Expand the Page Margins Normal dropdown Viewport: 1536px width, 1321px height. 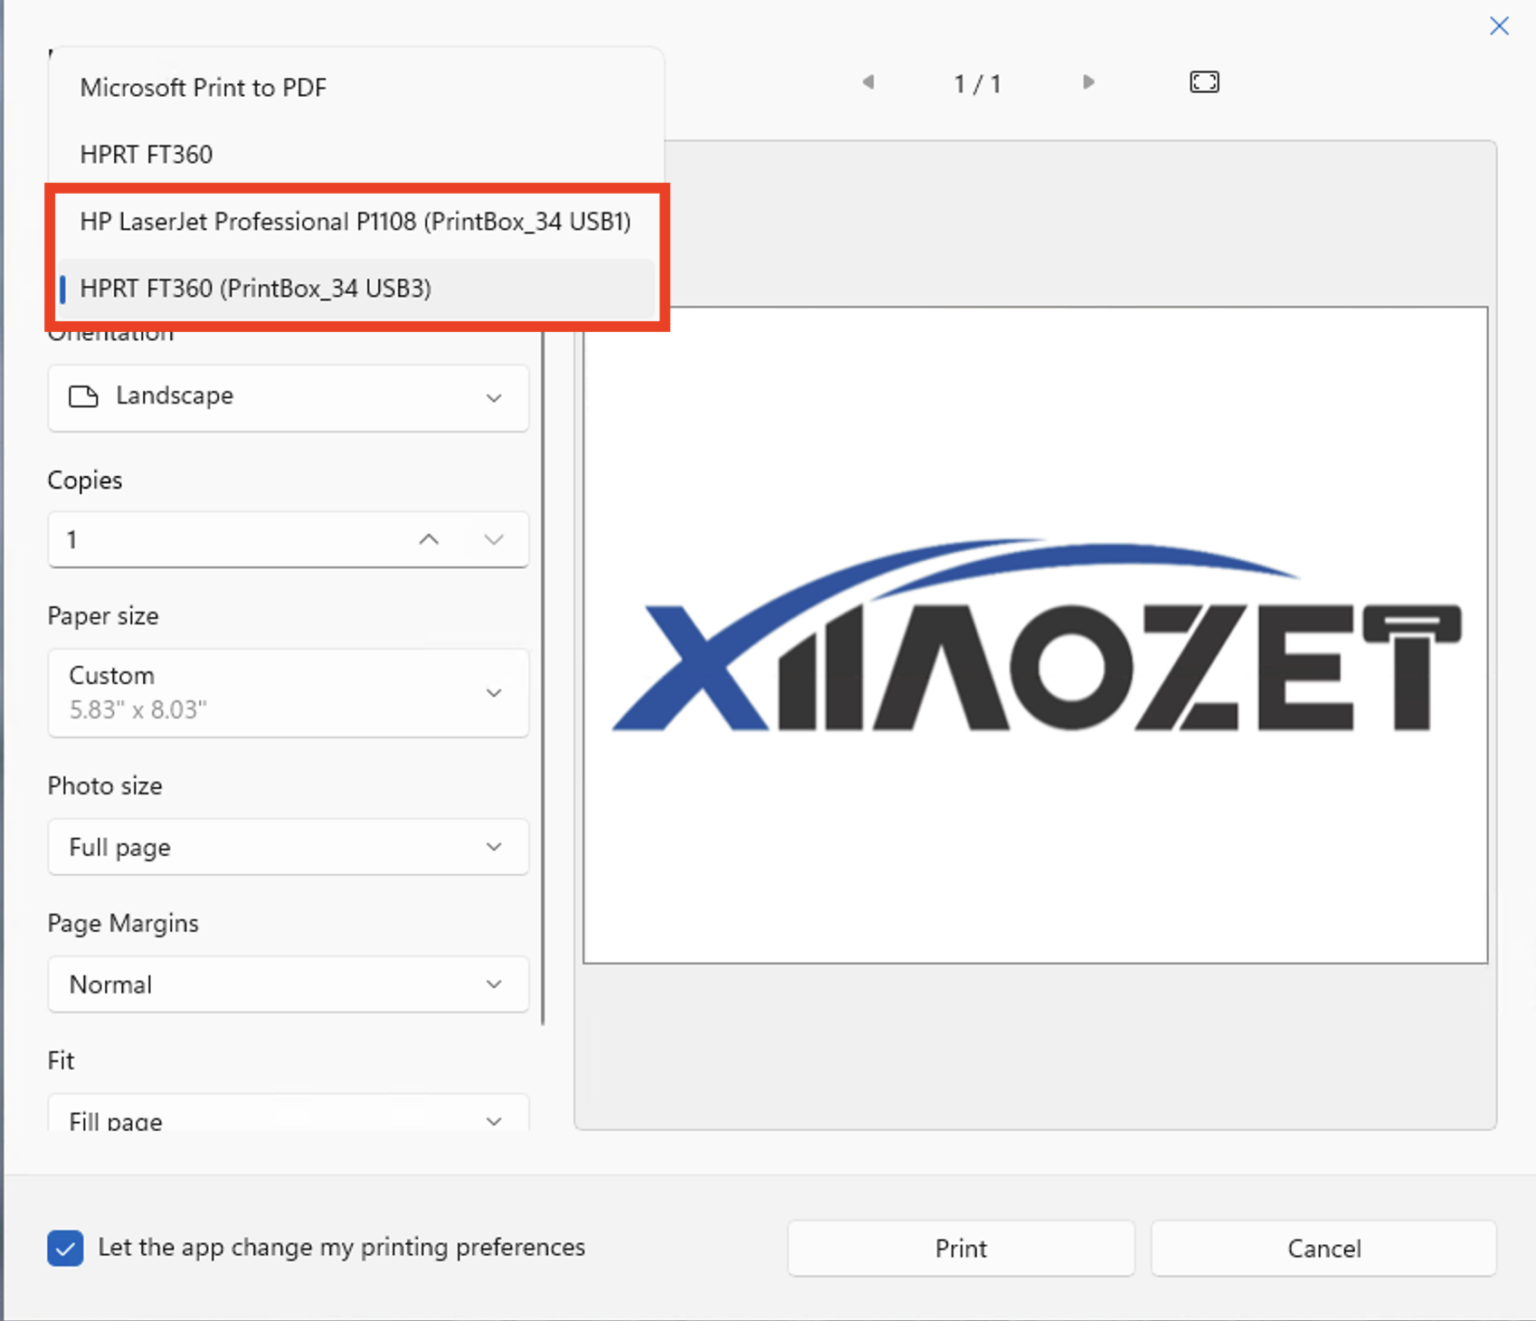click(288, 984)
